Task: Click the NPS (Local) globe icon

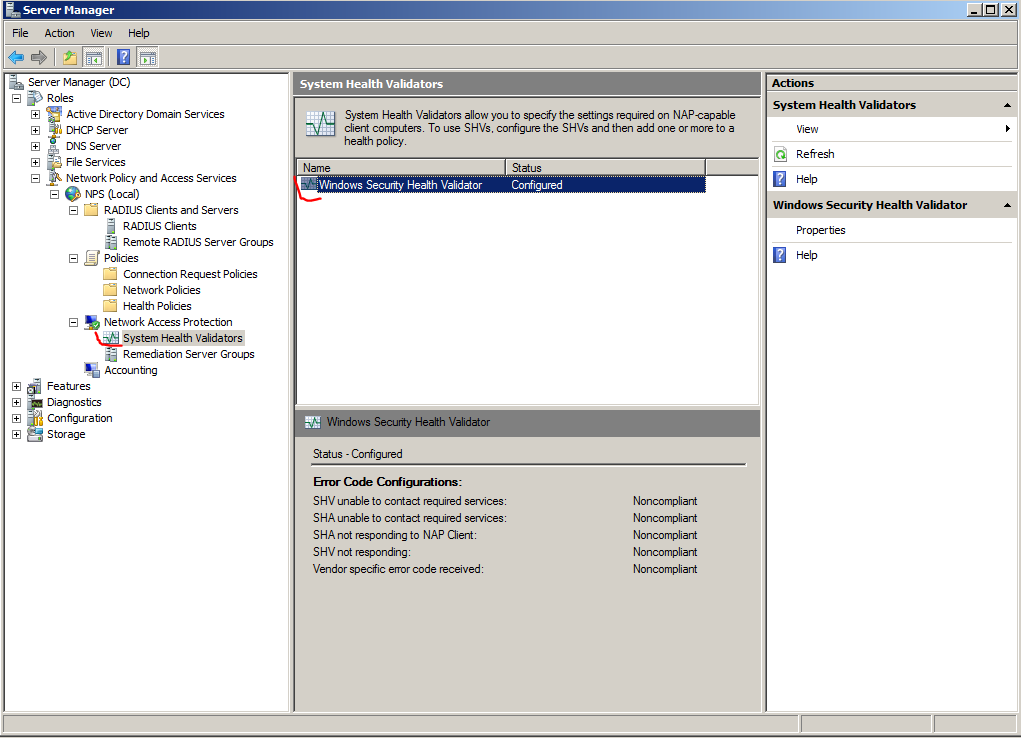Action: (73, 194)
